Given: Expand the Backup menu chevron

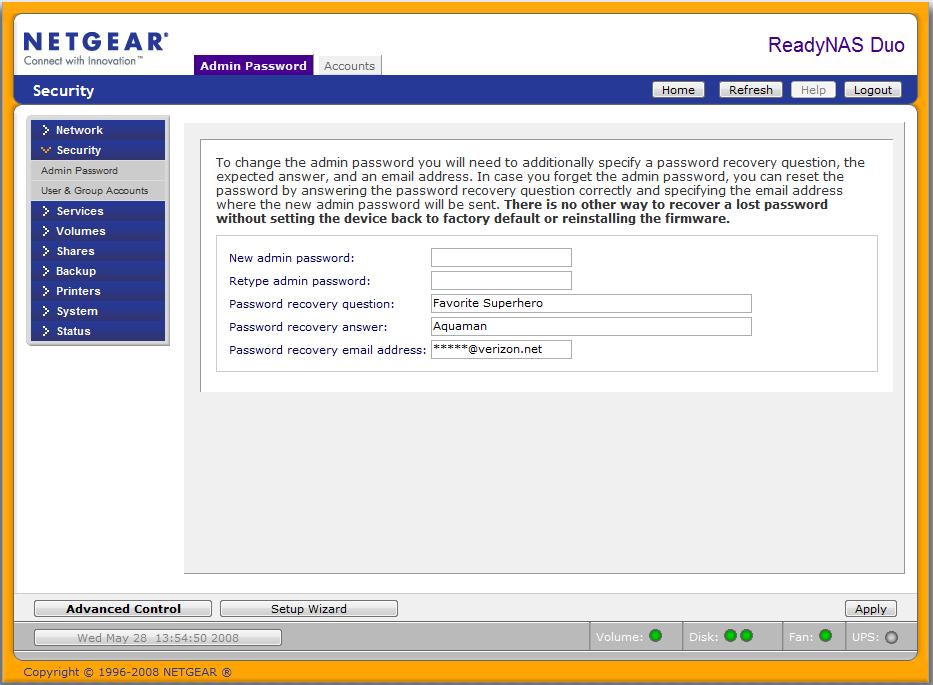Looking at the screenshot, I should click(45, 271).
